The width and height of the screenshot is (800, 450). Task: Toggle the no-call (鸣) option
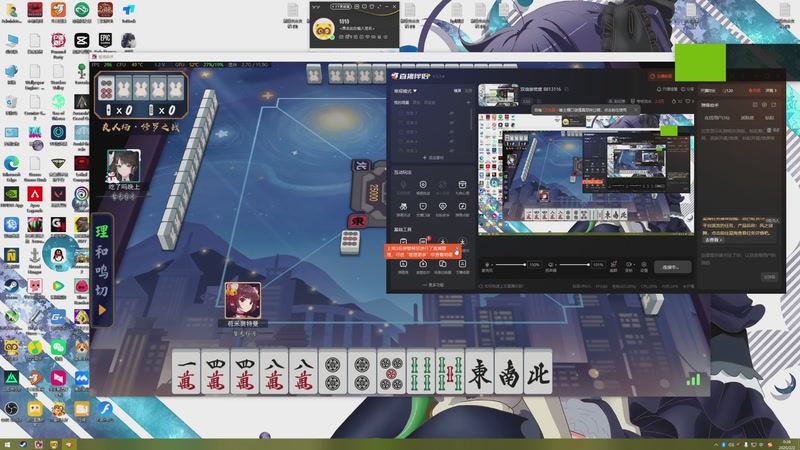tap(102, 271)
